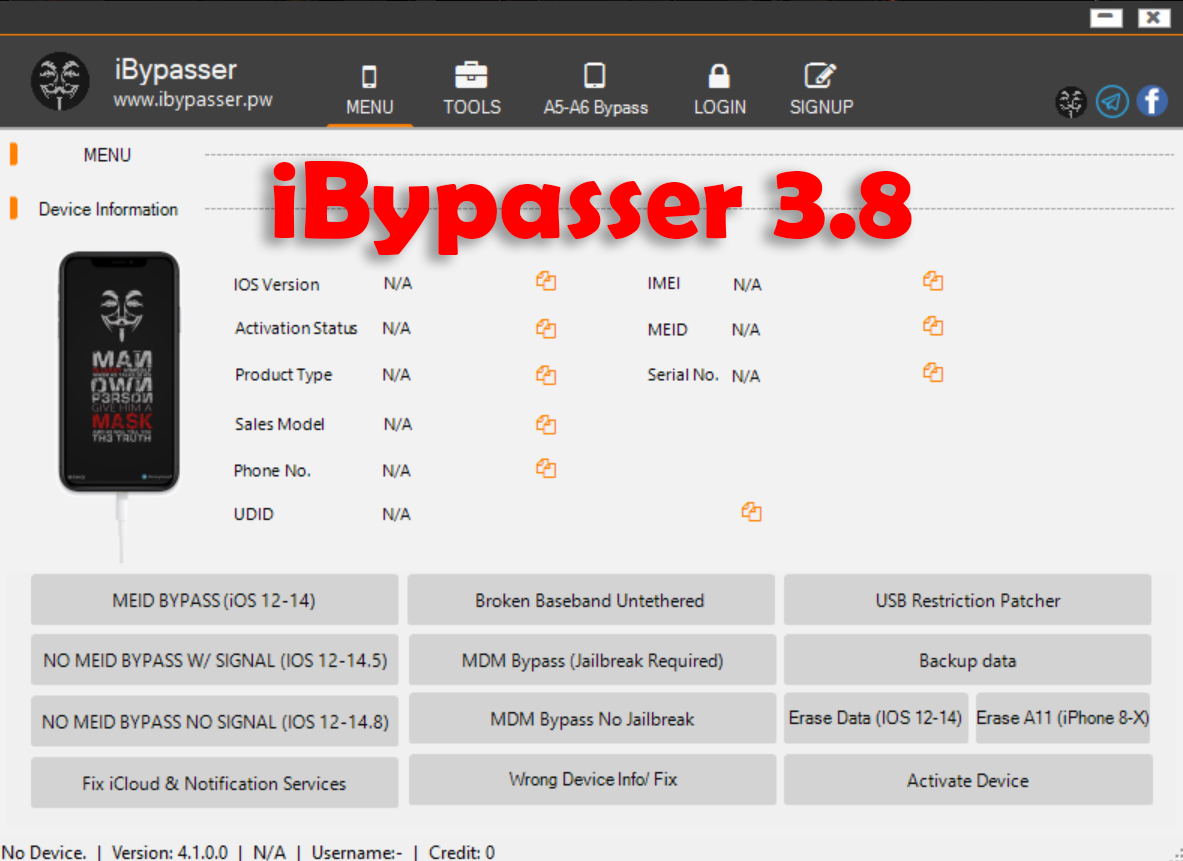Launch USB Restriction Patcher

point(967,600)
